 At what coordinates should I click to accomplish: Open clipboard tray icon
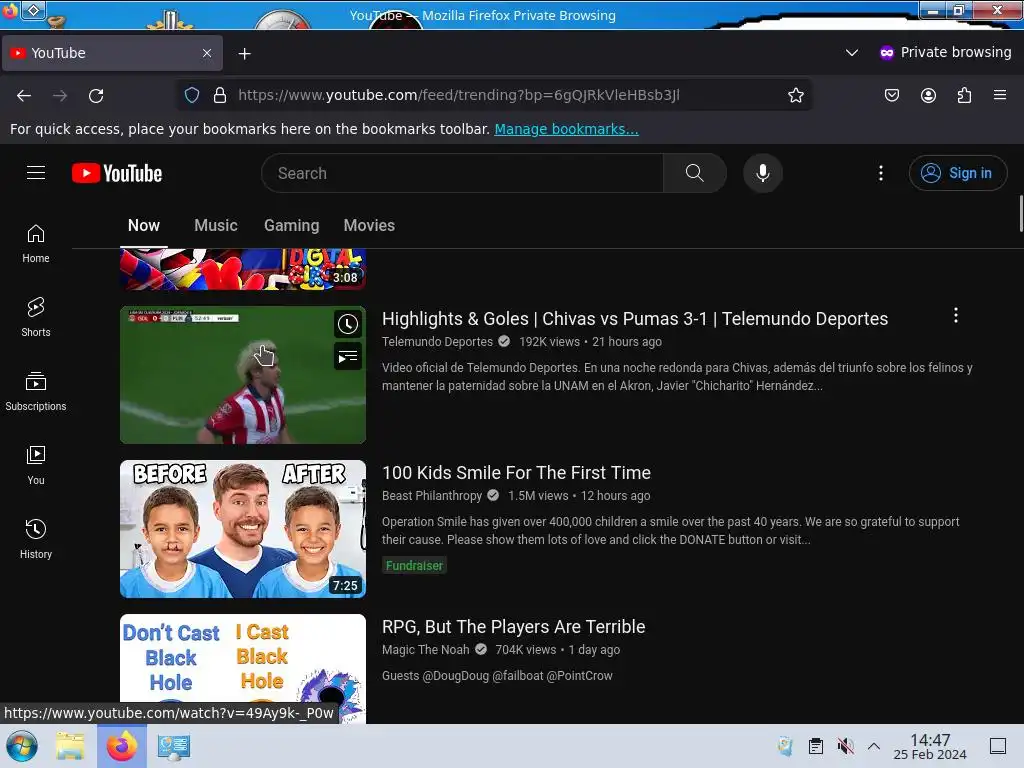coord(816,746)
